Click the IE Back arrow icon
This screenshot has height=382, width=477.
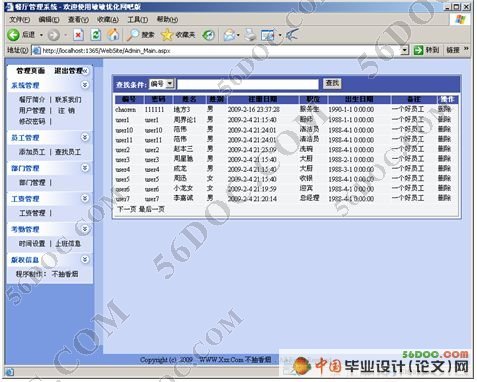pyautogui.click(x=13, y=35)
